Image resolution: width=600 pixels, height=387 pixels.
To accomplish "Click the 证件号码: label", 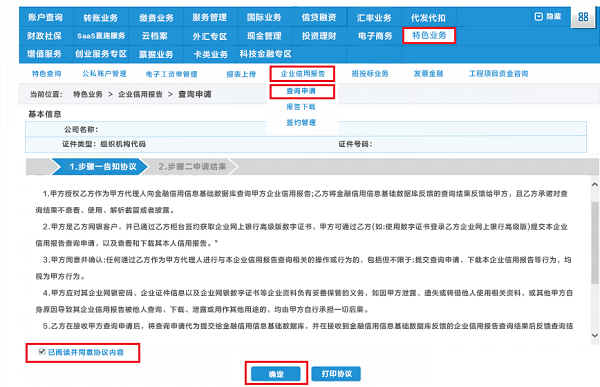I will [x=355, y=144].
